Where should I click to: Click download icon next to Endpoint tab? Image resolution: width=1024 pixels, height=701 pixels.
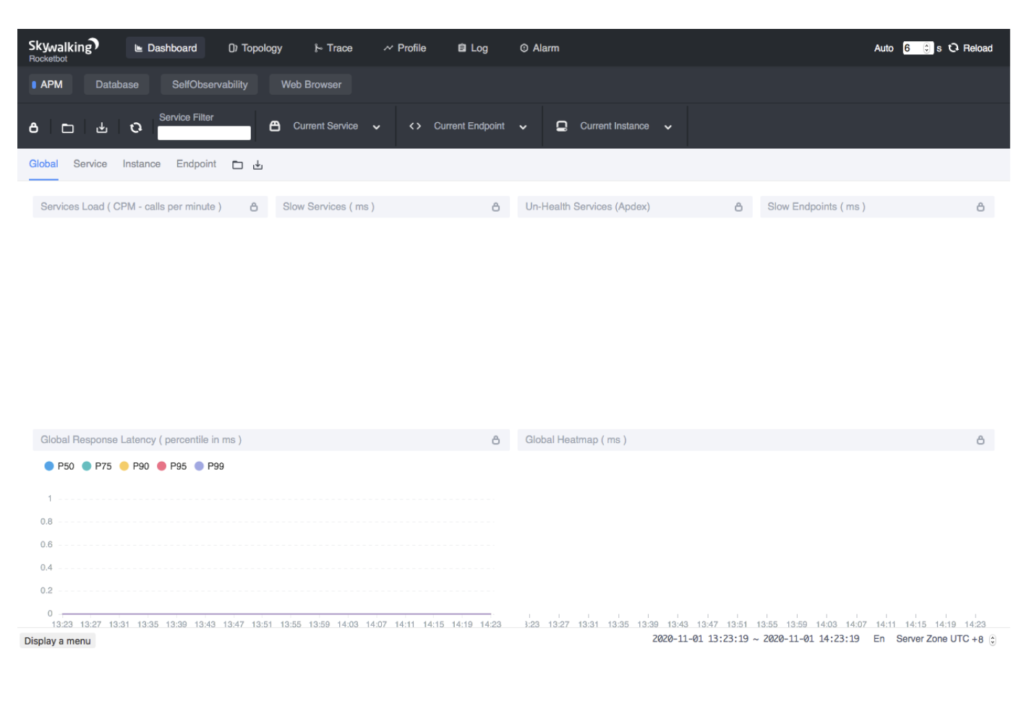tap(257, 165)
